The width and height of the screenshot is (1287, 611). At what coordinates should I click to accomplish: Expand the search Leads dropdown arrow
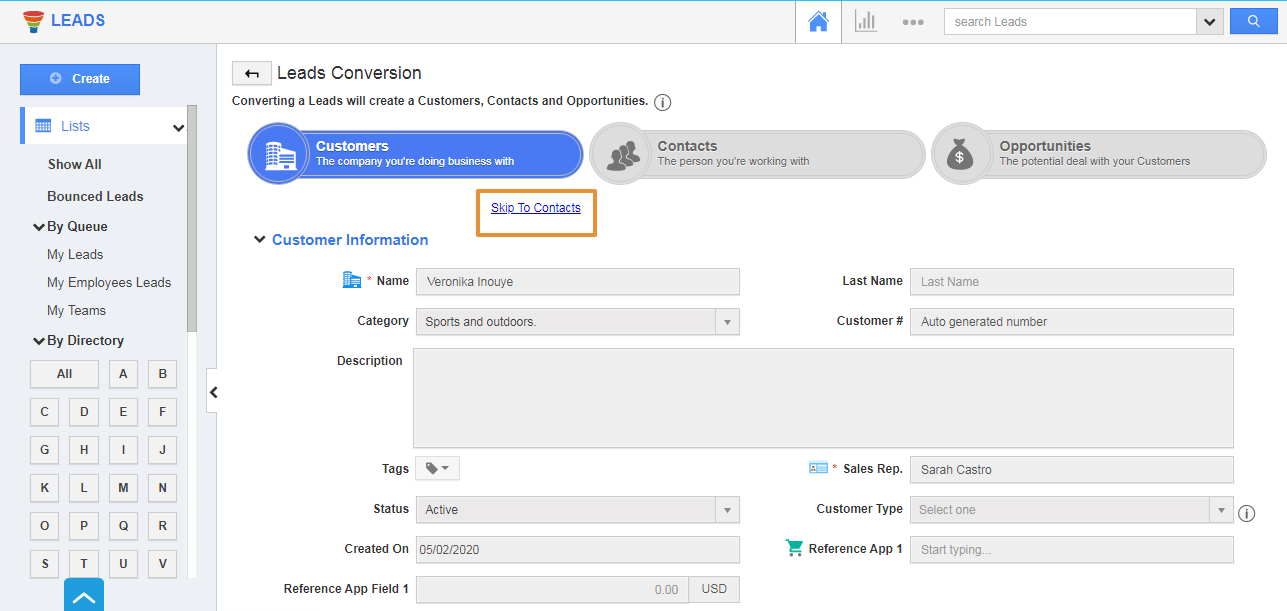click(1210, 22)
